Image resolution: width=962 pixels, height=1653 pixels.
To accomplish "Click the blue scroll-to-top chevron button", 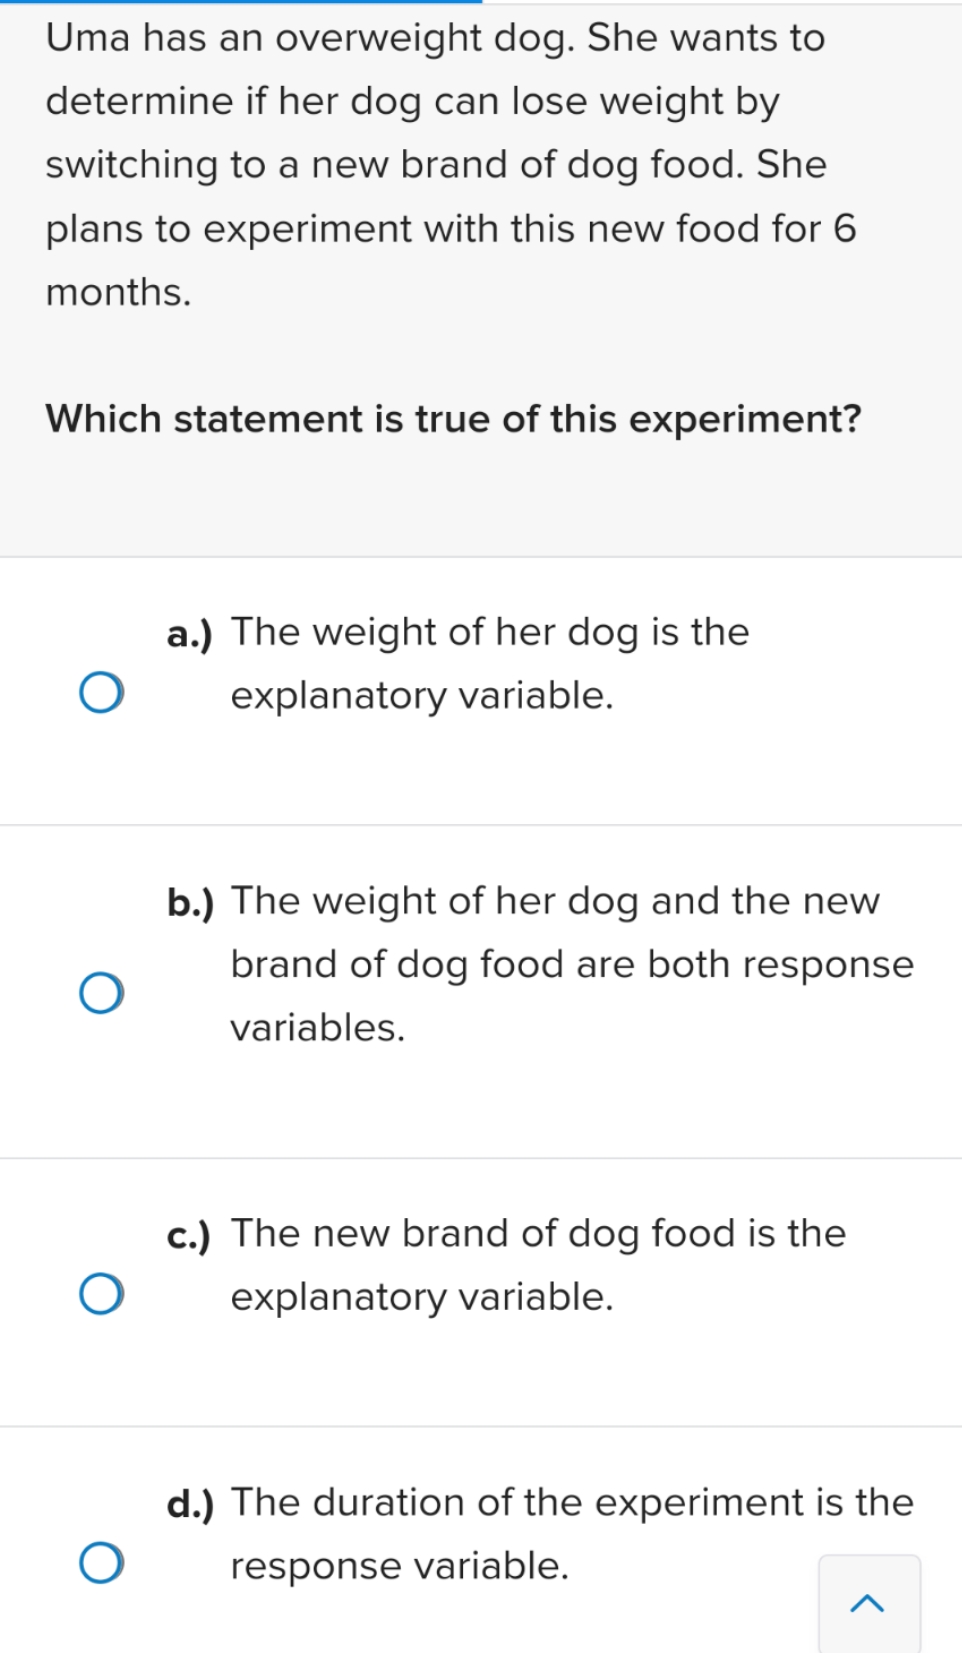I will 868,1604.
